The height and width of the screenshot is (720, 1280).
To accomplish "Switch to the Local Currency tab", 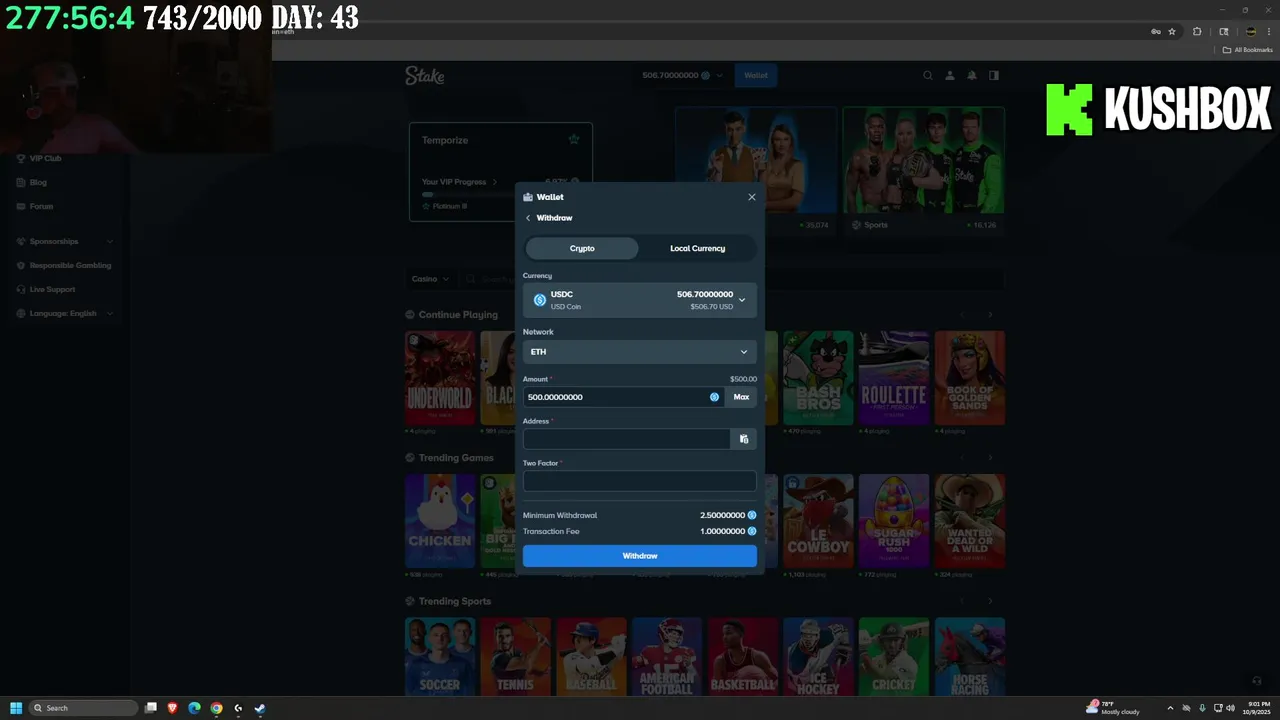I will click(x=697, y=248).
